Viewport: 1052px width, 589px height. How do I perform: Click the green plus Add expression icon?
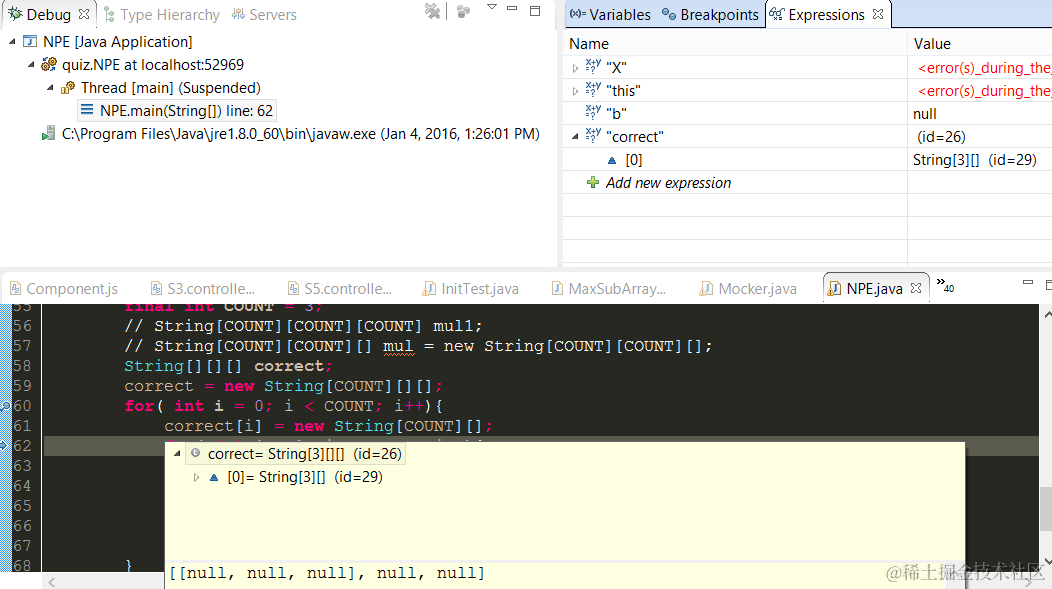(x=592, y=182)
